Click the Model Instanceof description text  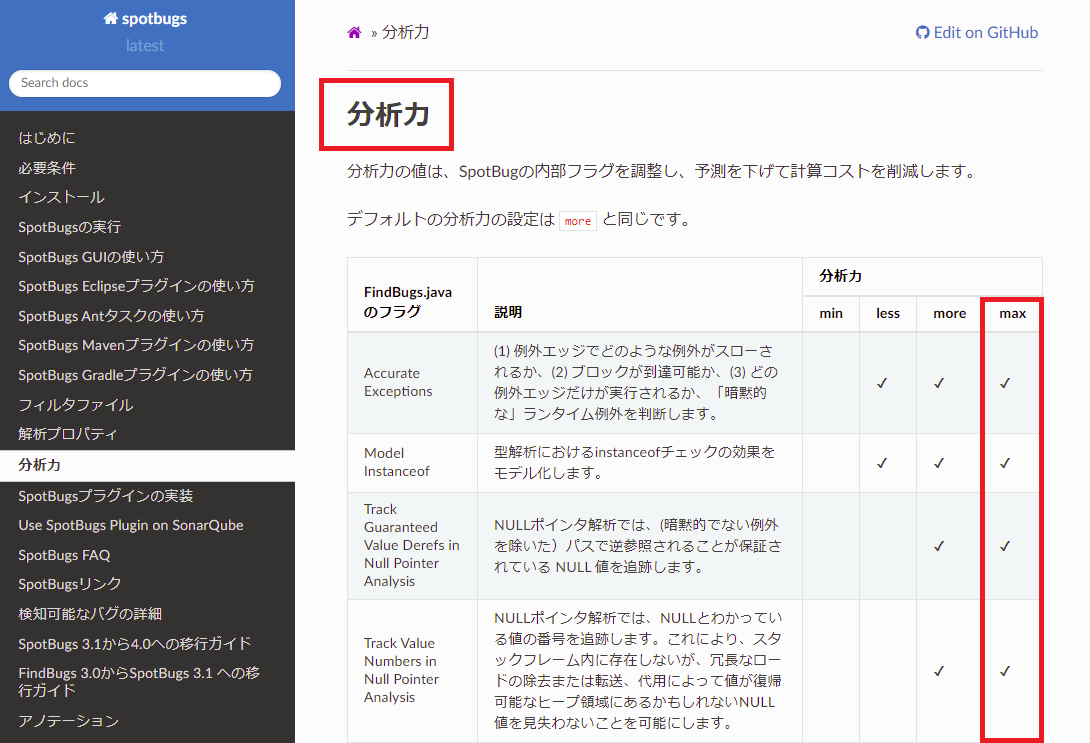tap(634, 462)
